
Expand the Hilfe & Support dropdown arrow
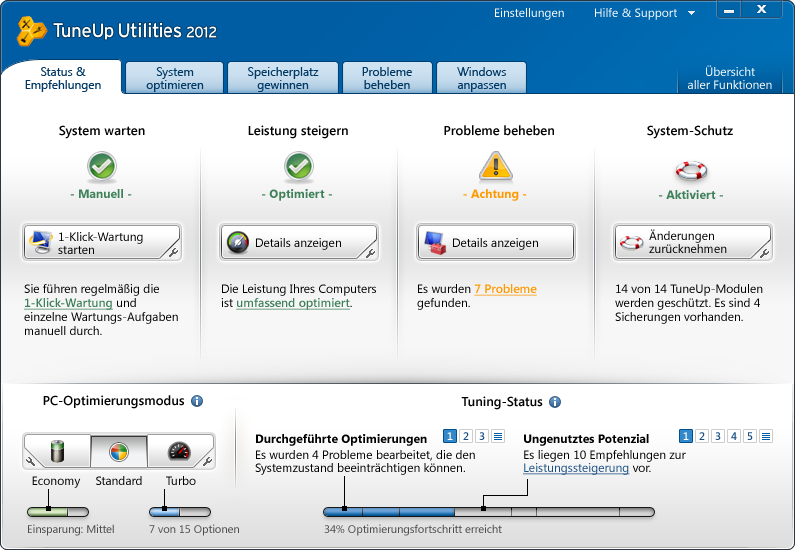(691, 13)
